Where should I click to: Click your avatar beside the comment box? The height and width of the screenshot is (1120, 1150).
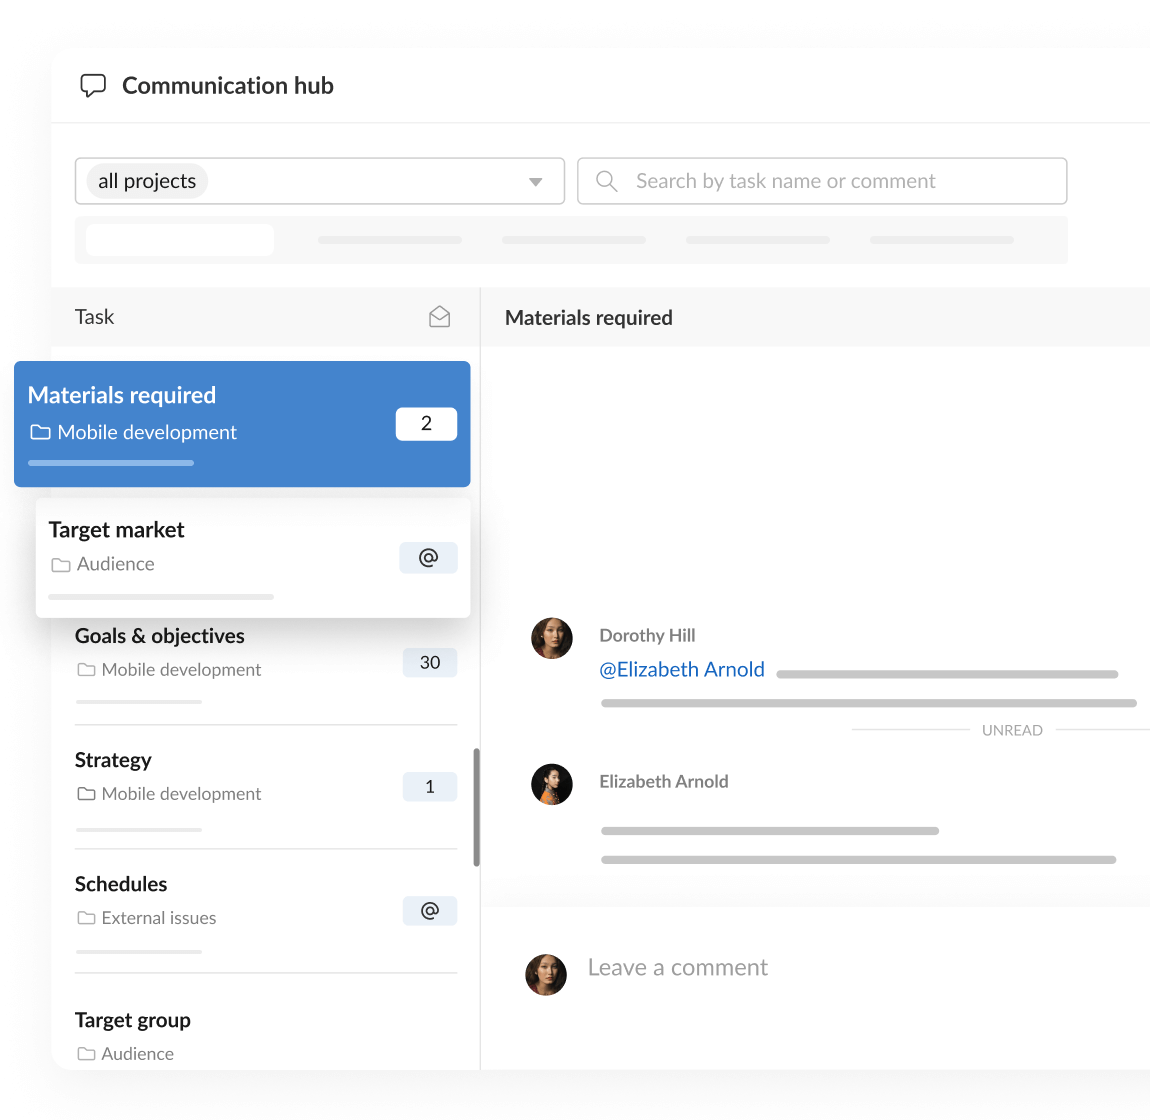(x=546, y=974)
